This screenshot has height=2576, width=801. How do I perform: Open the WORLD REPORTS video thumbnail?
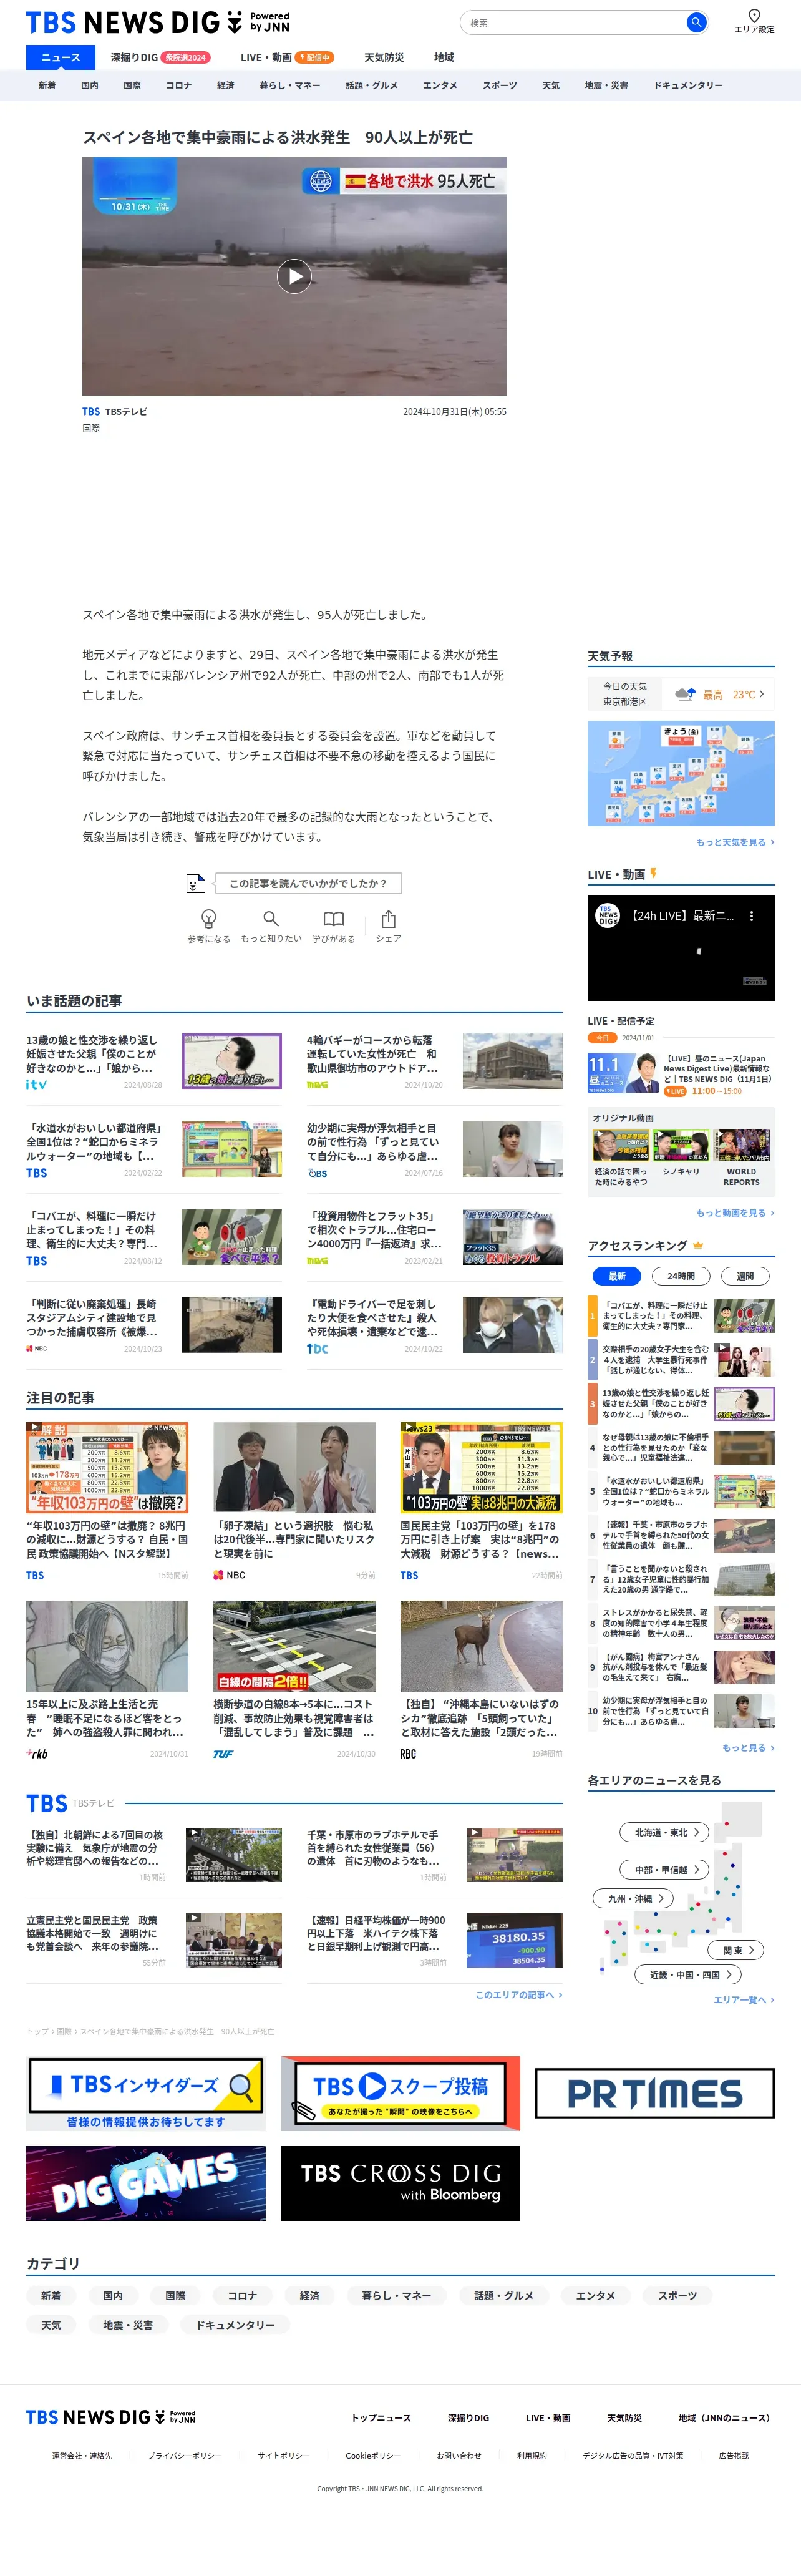tap(742, 1146)
